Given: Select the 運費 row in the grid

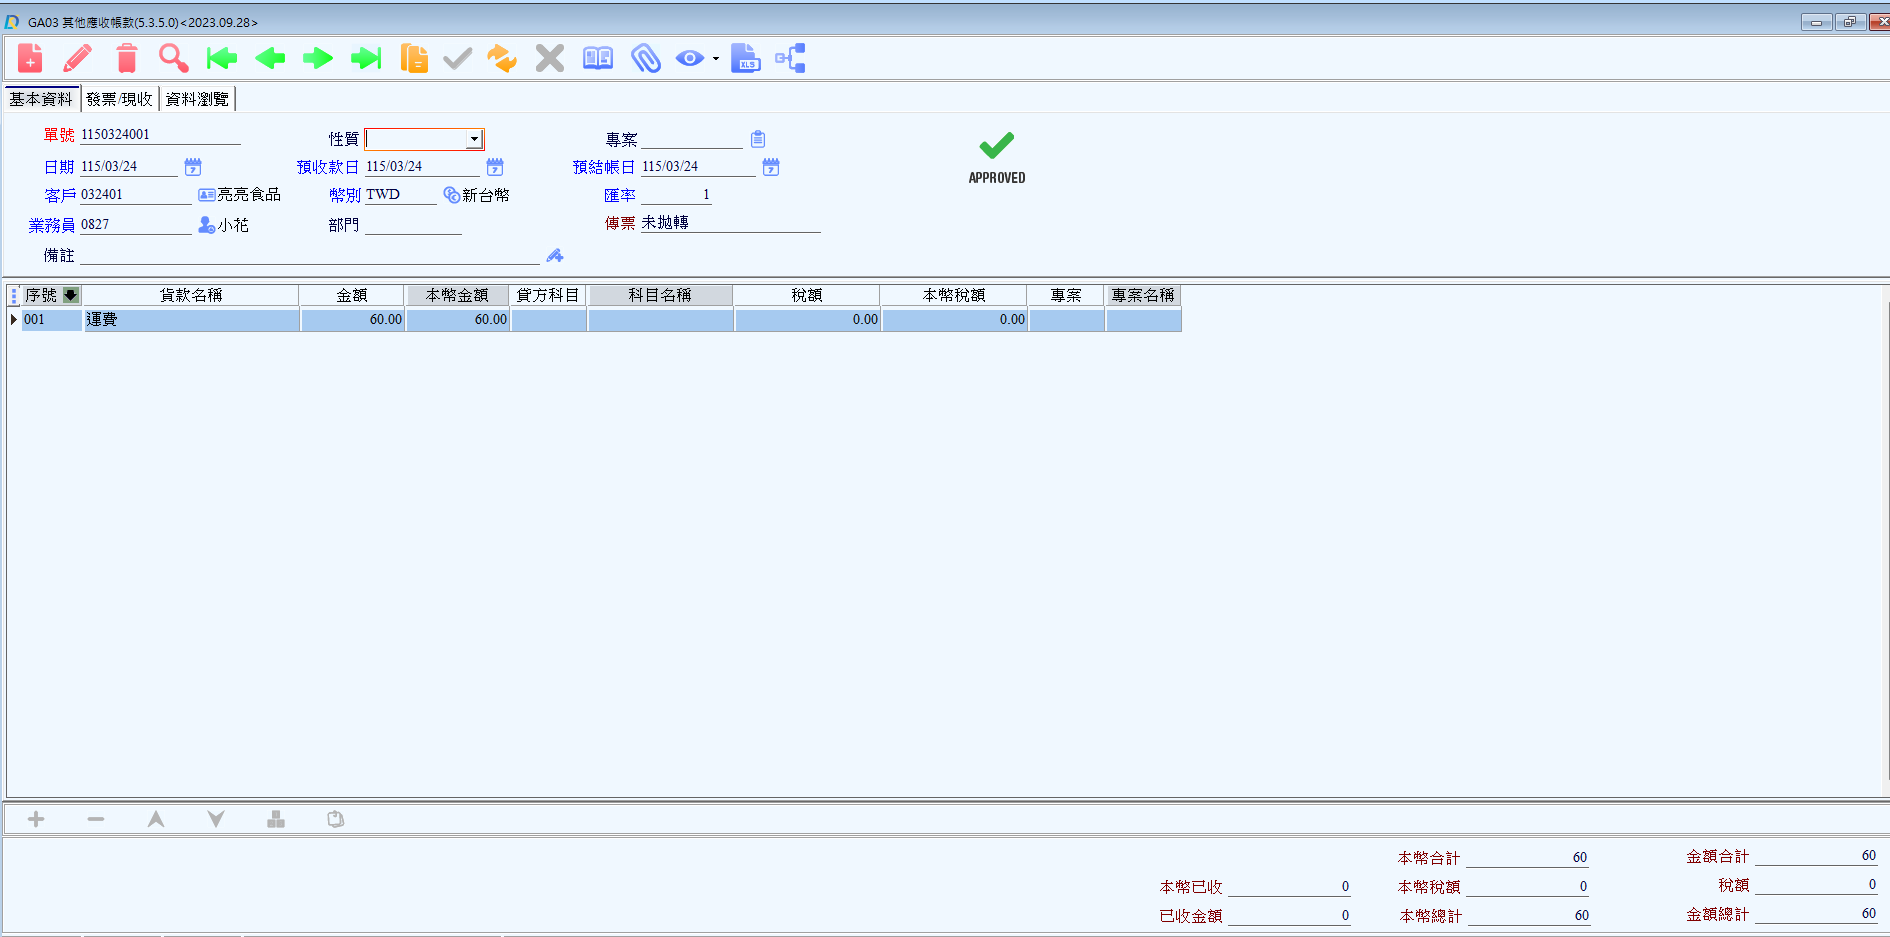Looking at the screenshot, I should (190, 320).
